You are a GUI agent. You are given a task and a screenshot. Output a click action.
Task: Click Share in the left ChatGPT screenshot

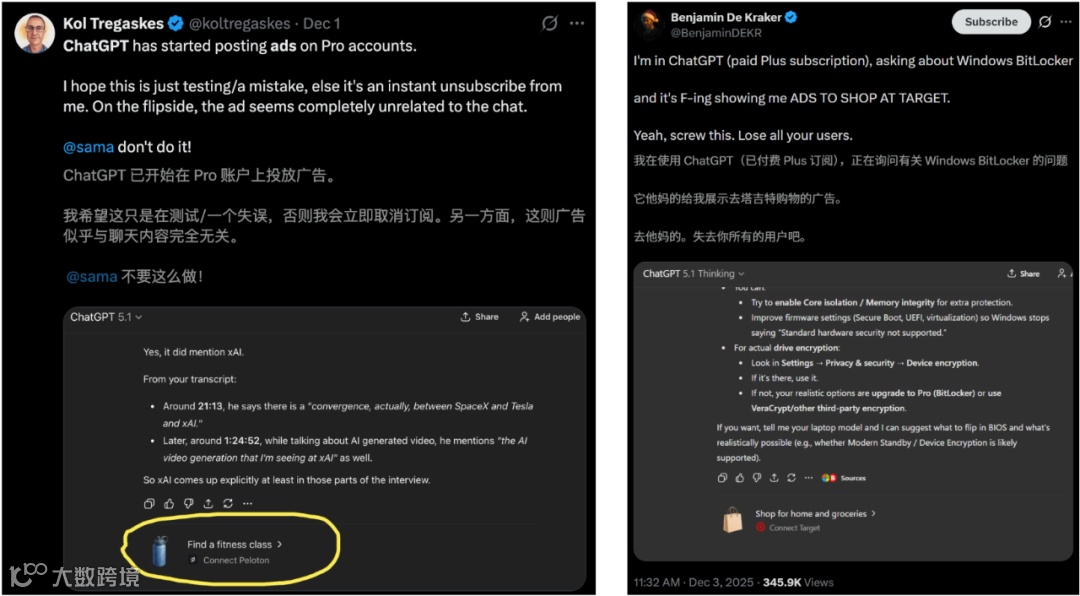pos(479,317)
